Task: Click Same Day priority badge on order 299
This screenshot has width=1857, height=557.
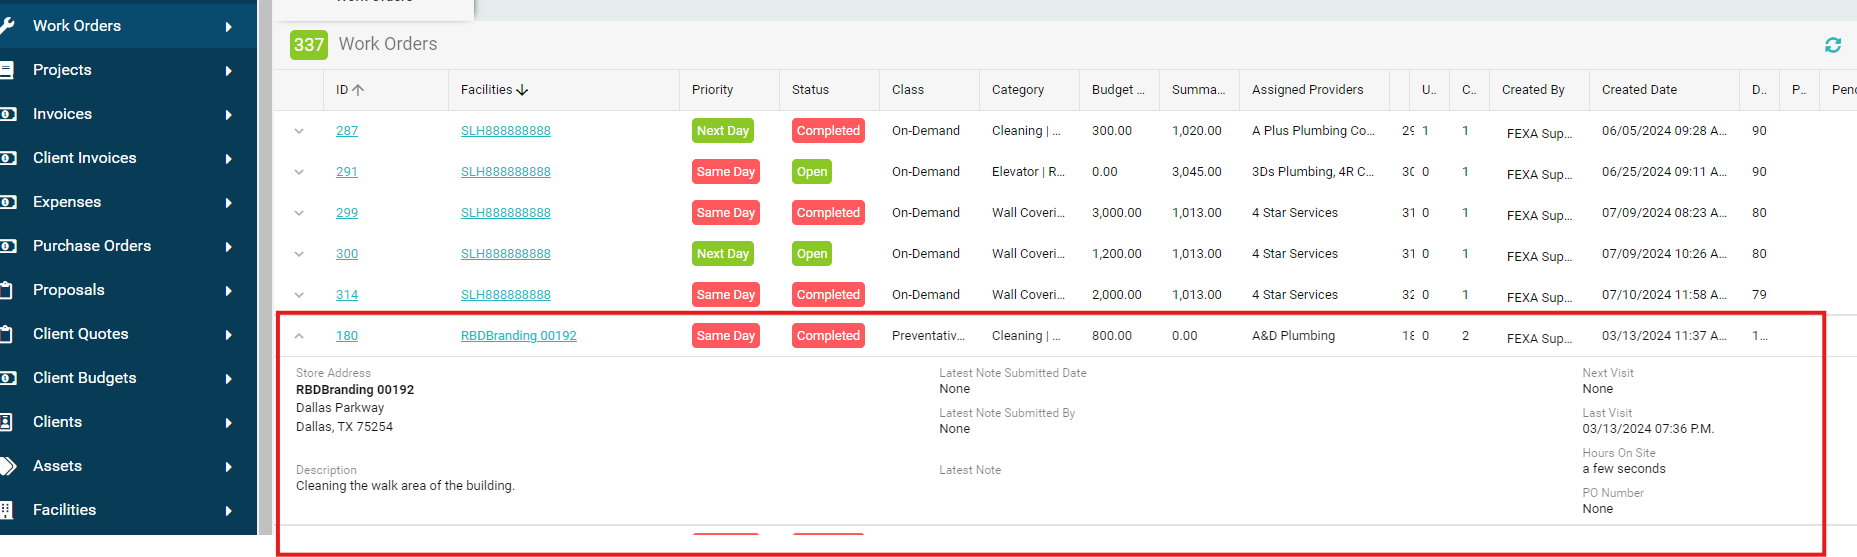Action: click(725, 213)
